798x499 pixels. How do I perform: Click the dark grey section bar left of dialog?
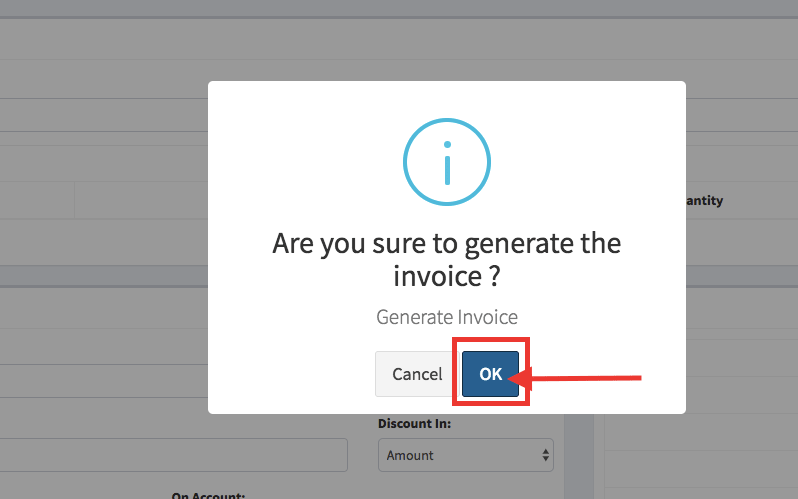pyautogui.click(x=104, y=276)
